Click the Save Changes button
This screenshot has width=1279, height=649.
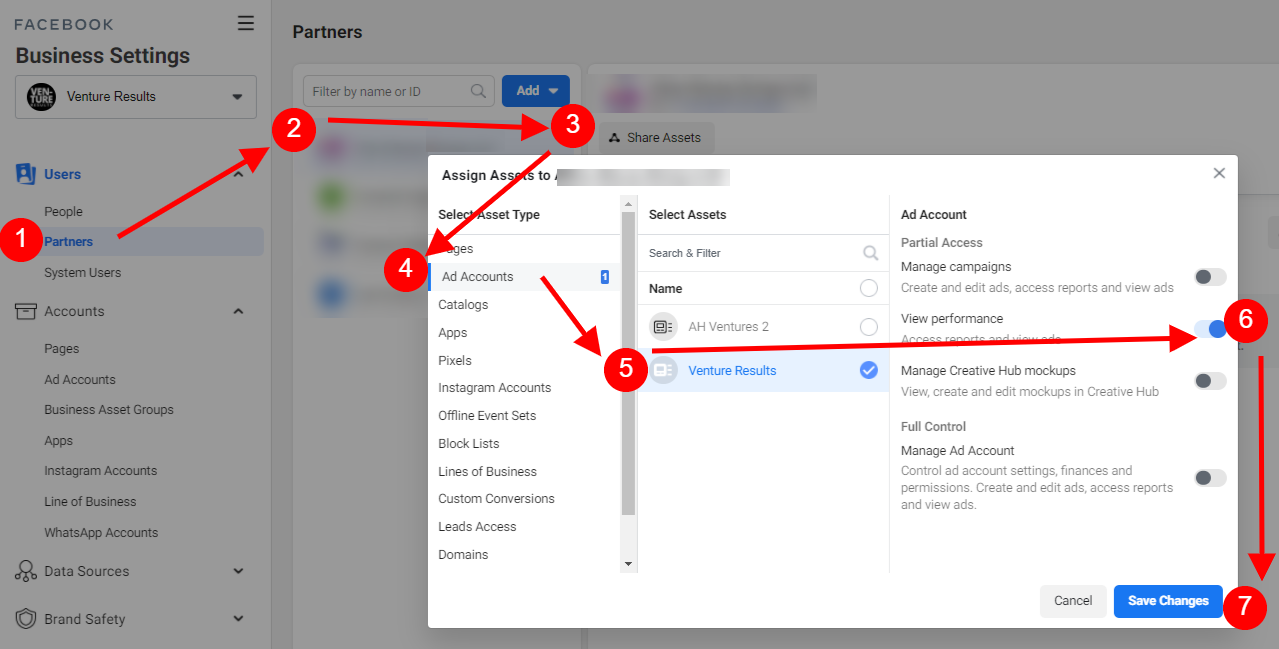pyautogui.click(x=1168, y=601)
